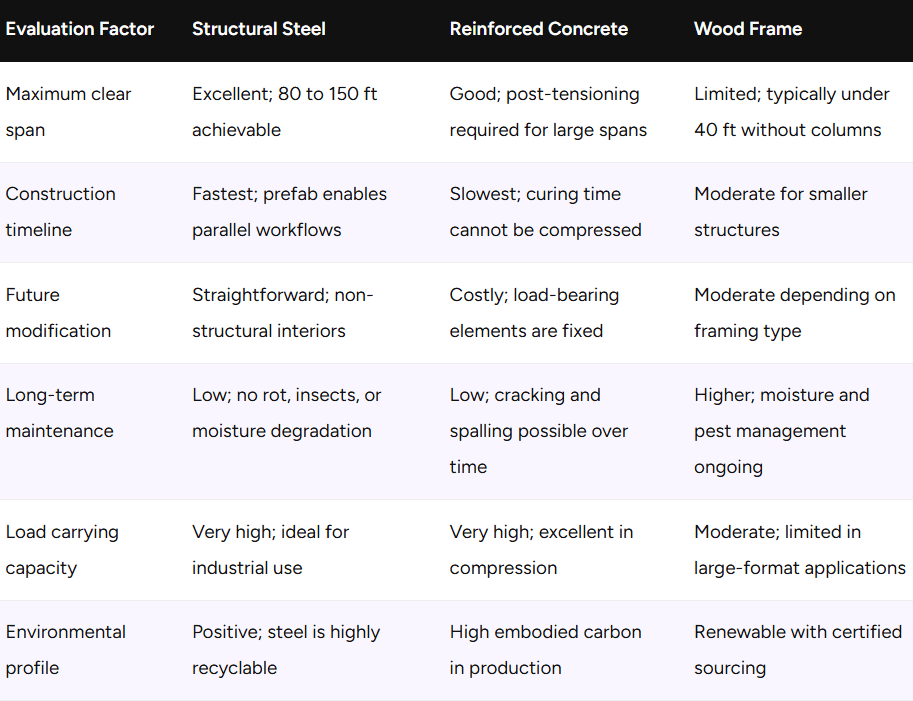The height and width of the screenshot is (701, 913).
Task: Click the "High embodied carbon" cell
Action: 545,650
